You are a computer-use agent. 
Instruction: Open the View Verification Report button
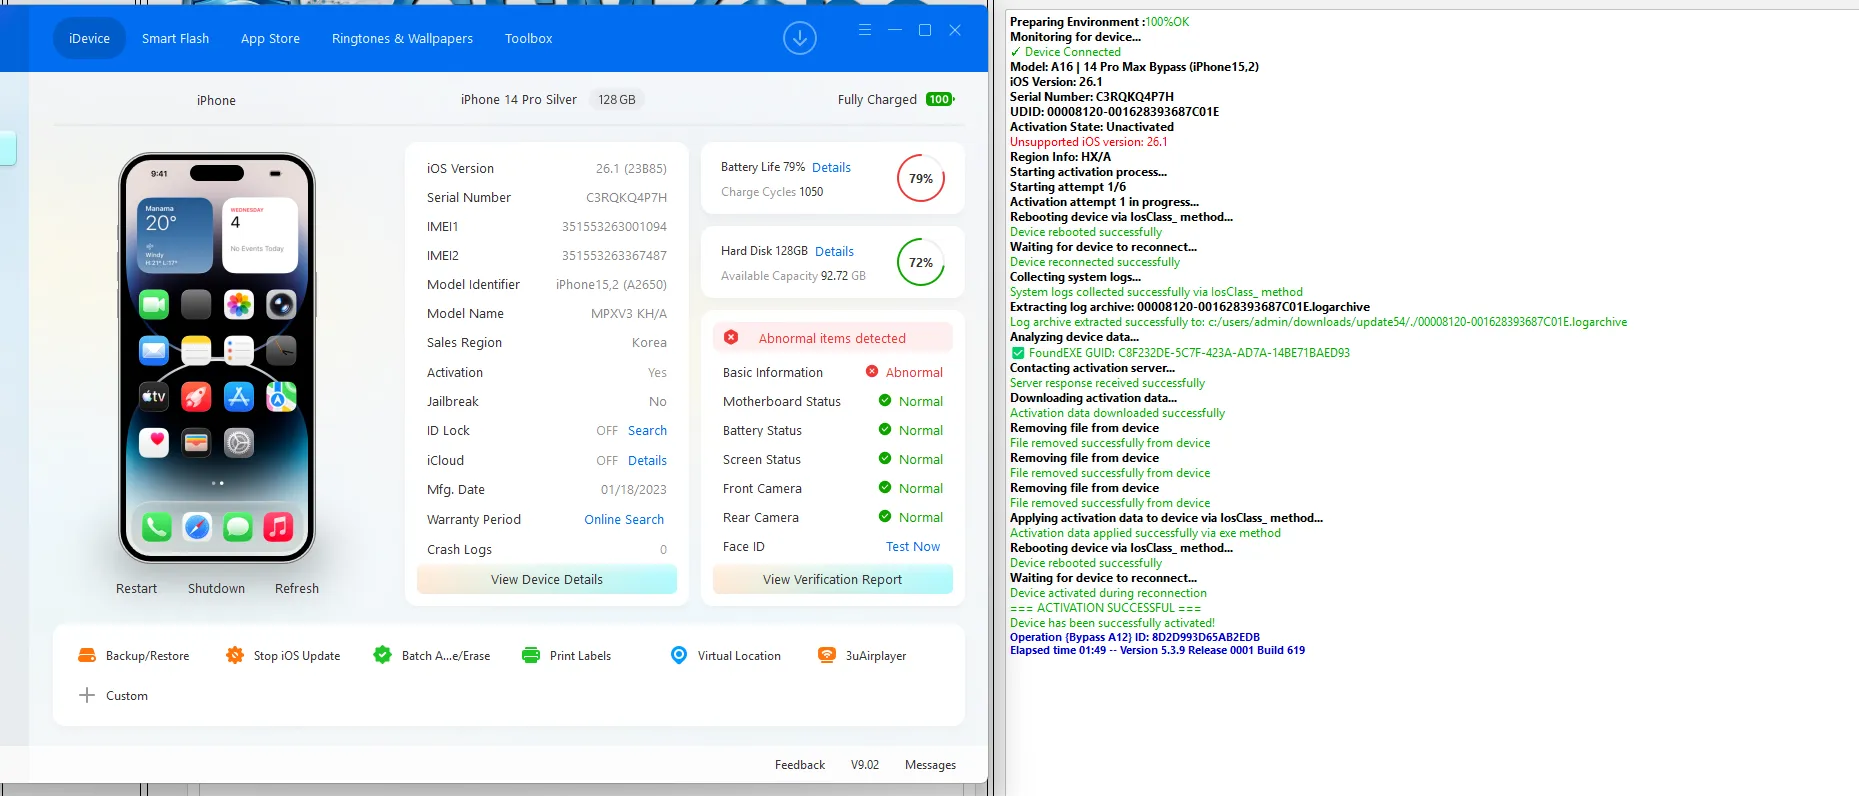point(832,580)
